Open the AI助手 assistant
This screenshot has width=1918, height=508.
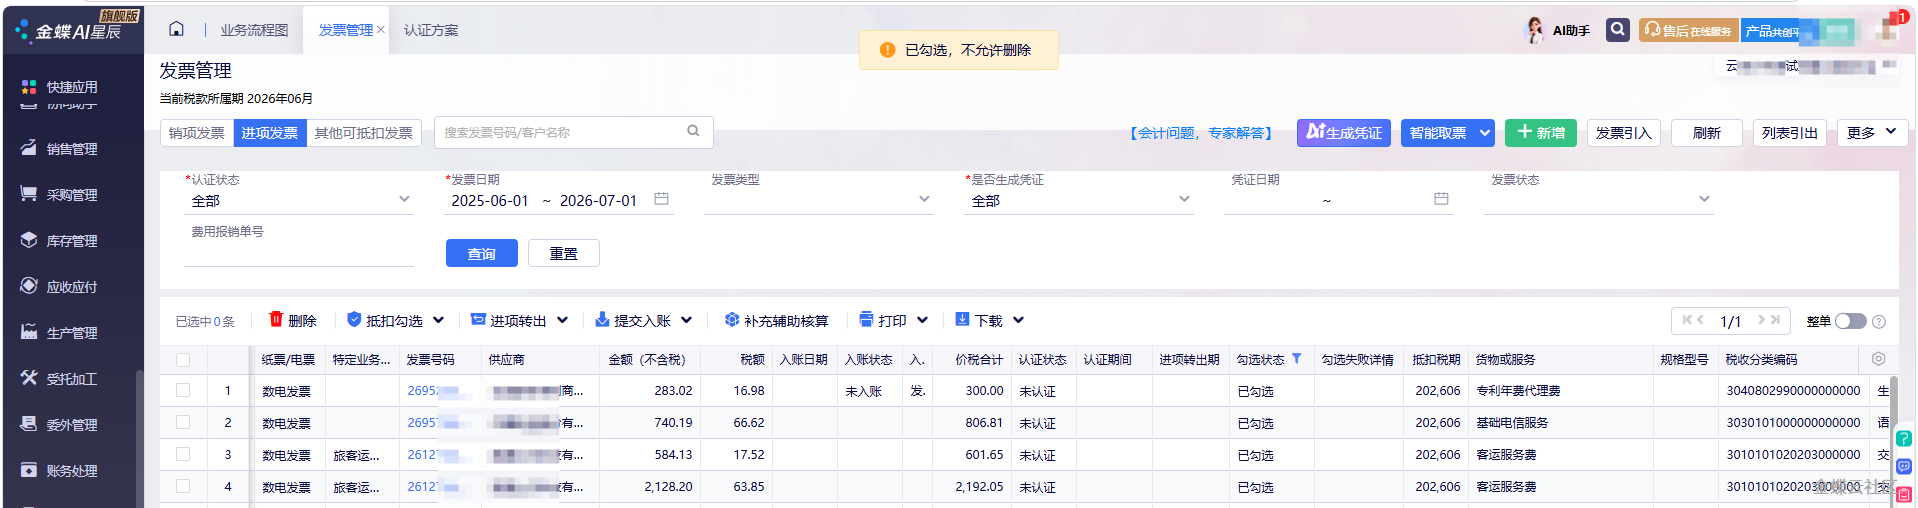(x=1558, y=30)
